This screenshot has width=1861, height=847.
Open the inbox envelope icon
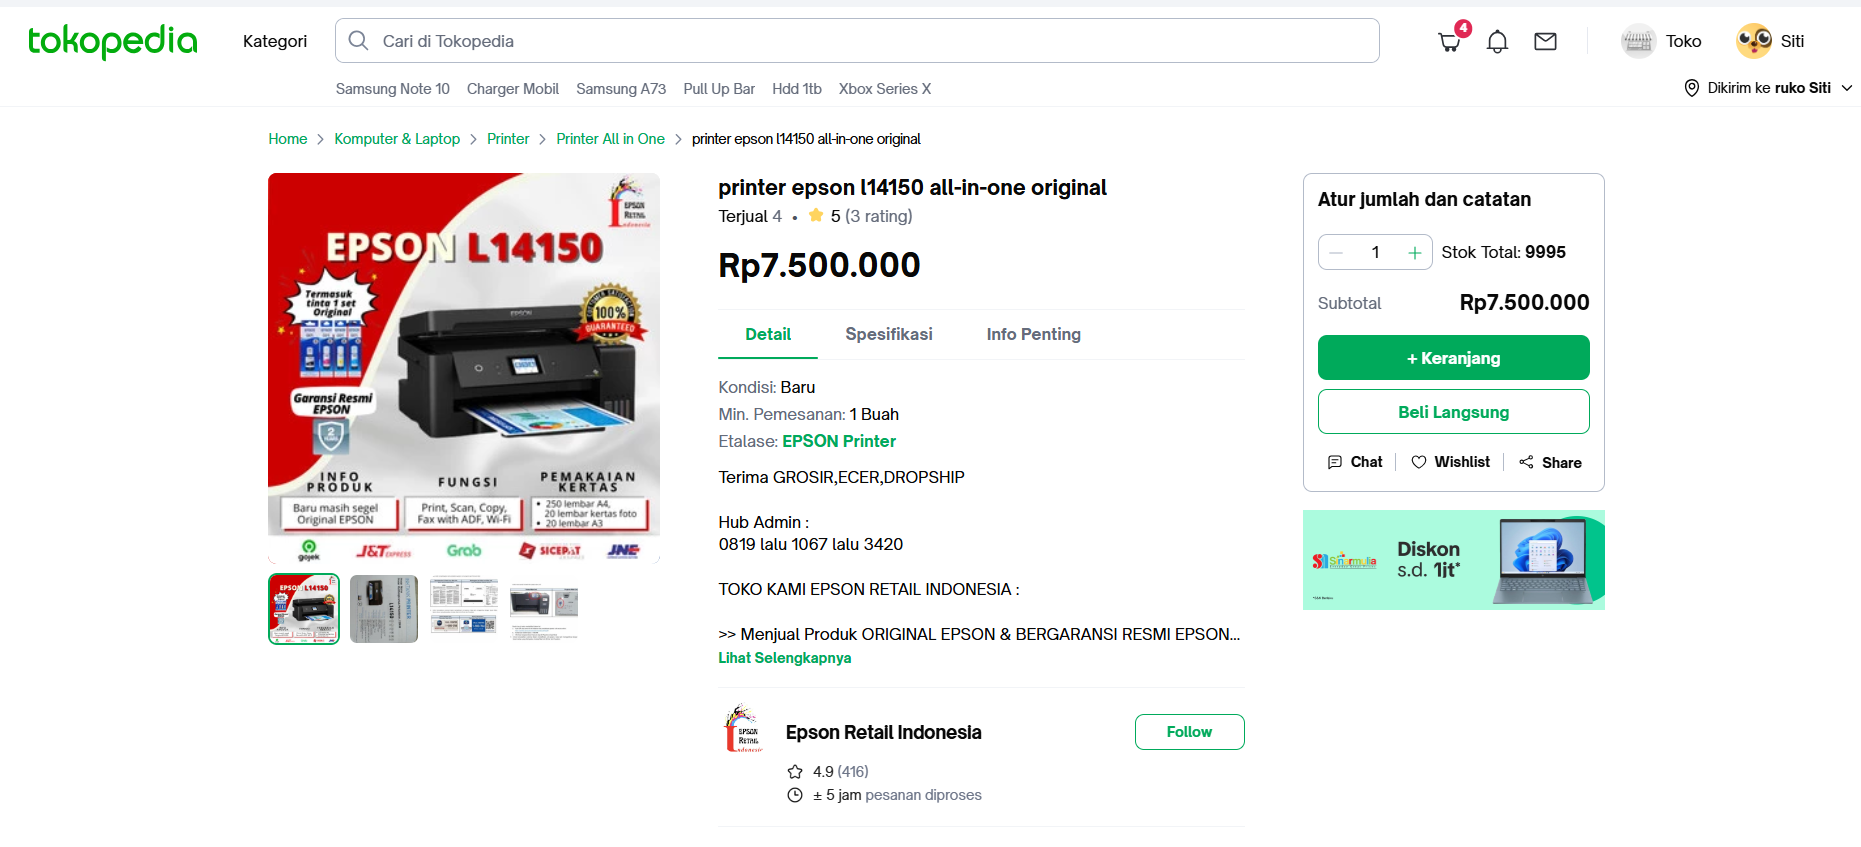pyautogui.click(x=1545, y=41)
